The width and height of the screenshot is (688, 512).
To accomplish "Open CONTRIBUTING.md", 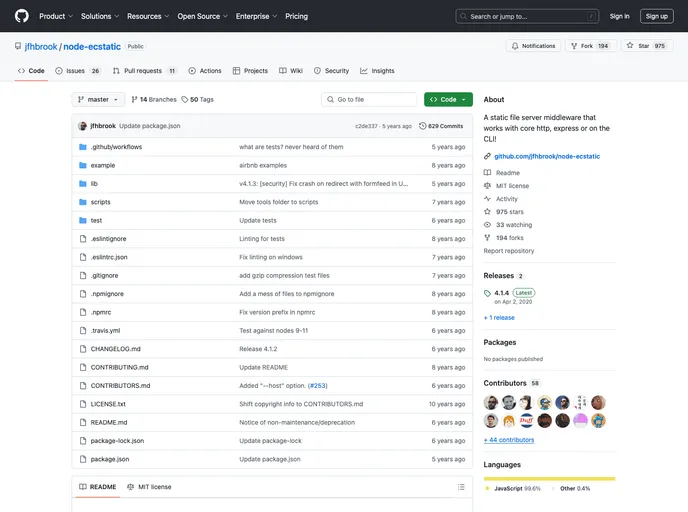I will tap(119, 367).
